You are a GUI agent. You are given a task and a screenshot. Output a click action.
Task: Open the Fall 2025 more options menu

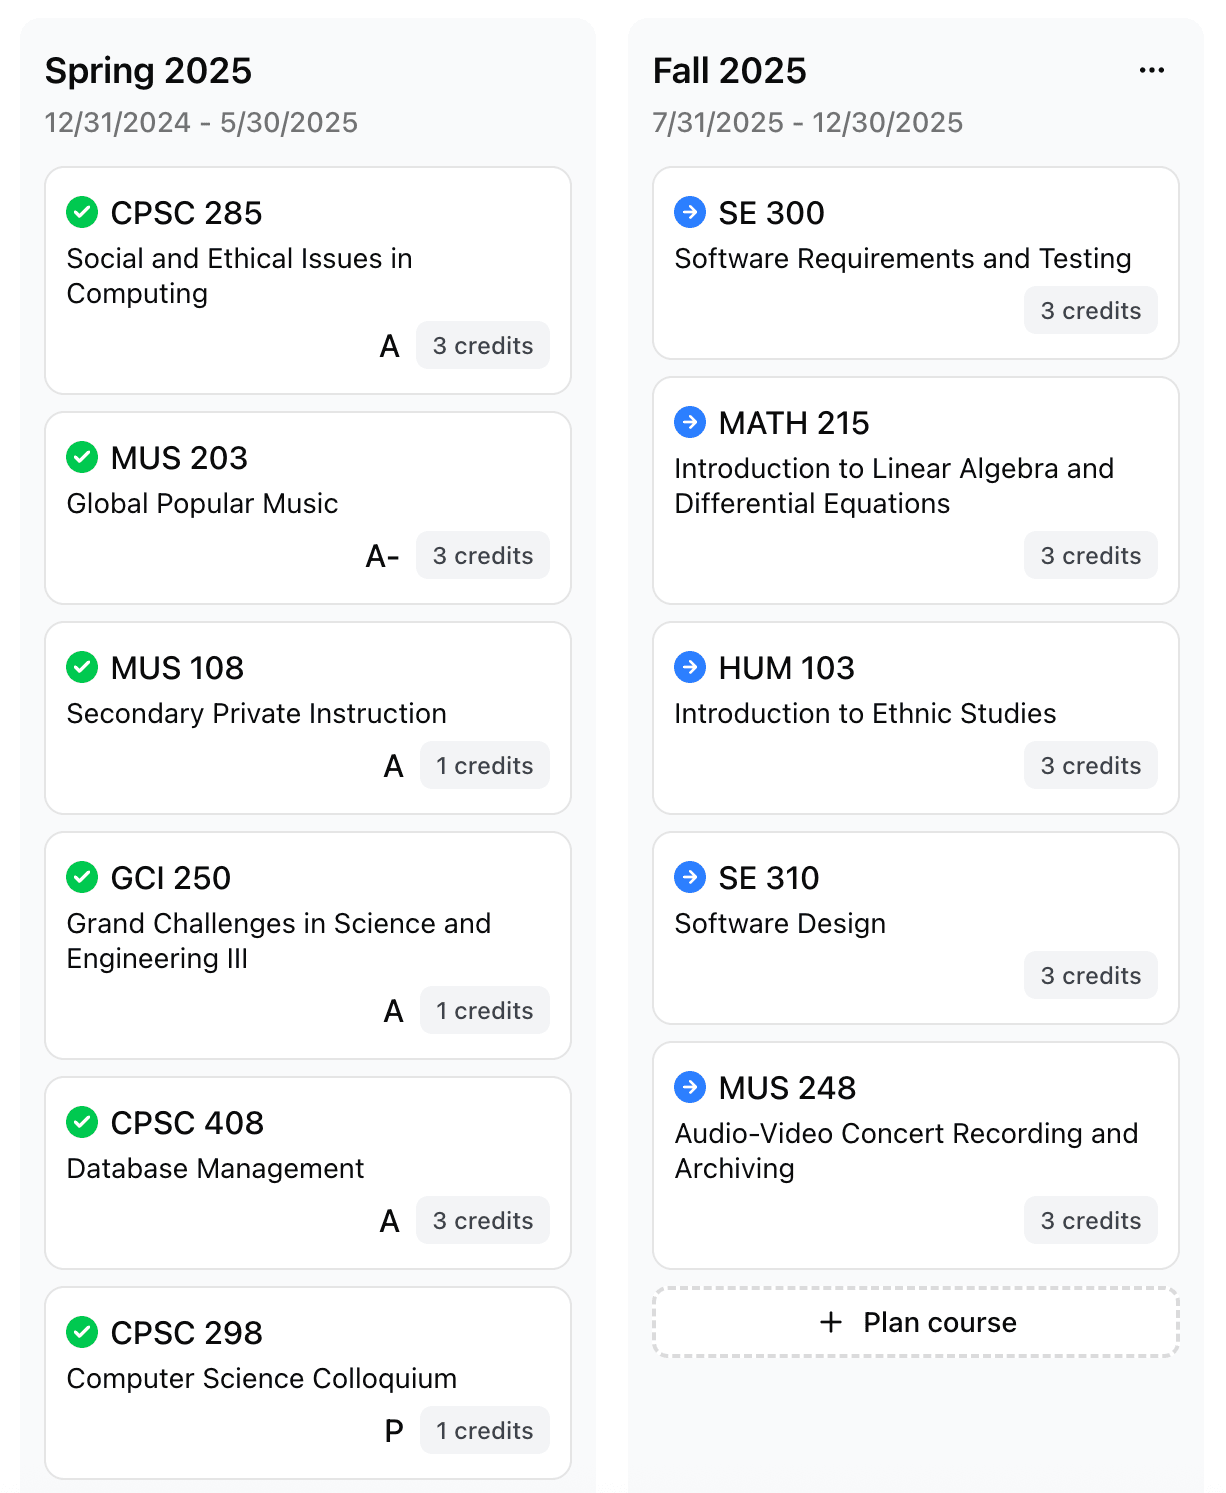1152,70
